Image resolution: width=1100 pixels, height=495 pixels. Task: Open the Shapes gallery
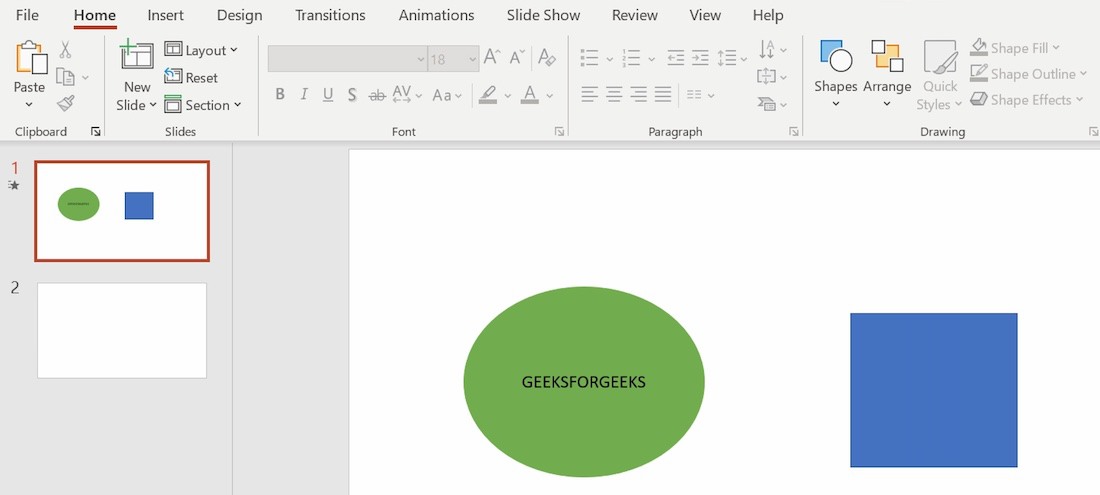(x=836, y=74)
